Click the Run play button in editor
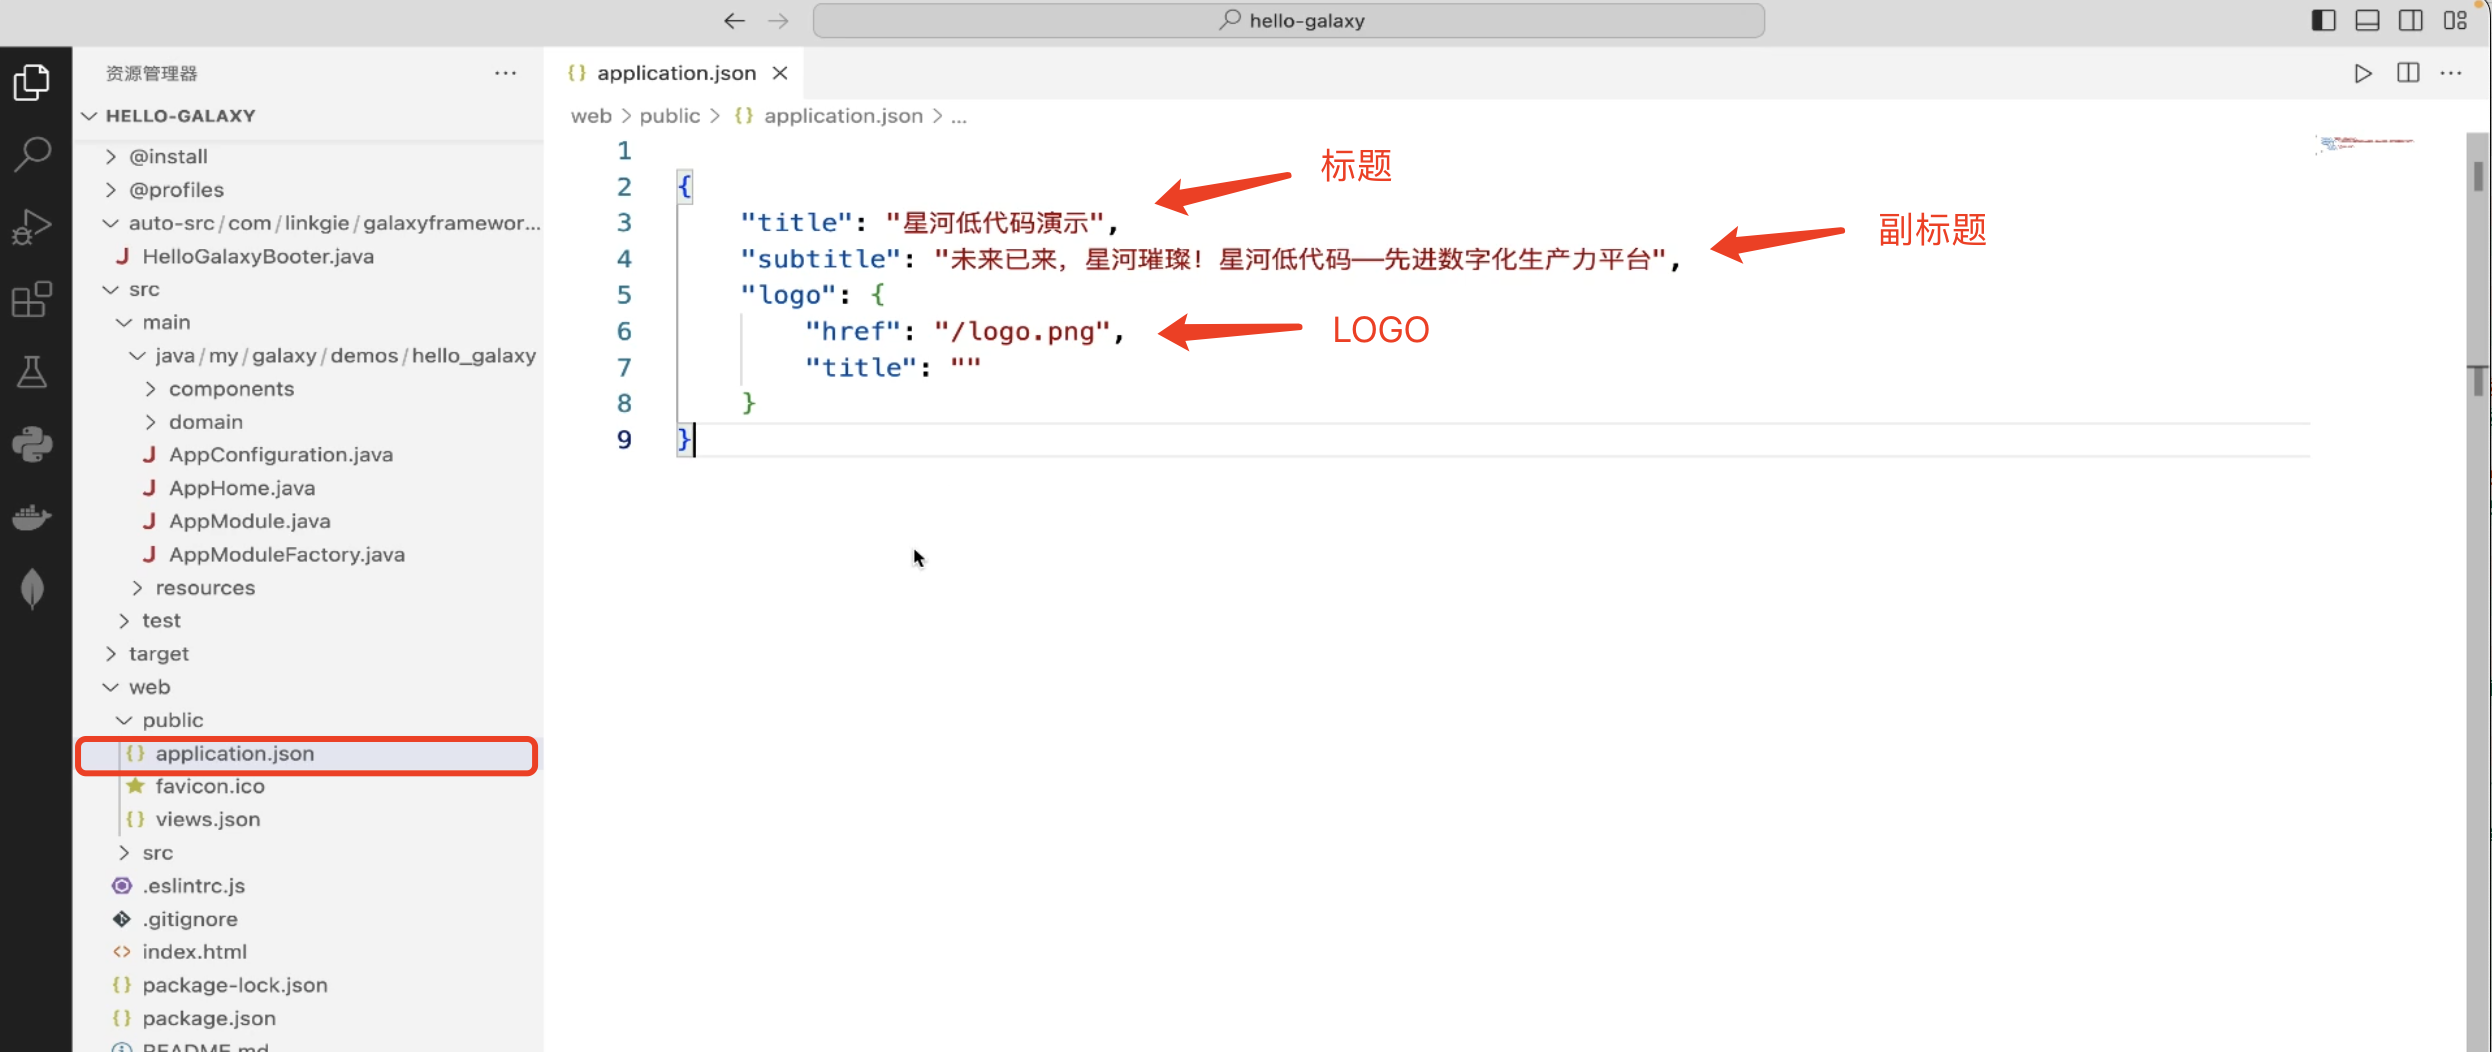This screenshot has height=1052, width=2492. tap(2363, 73)
